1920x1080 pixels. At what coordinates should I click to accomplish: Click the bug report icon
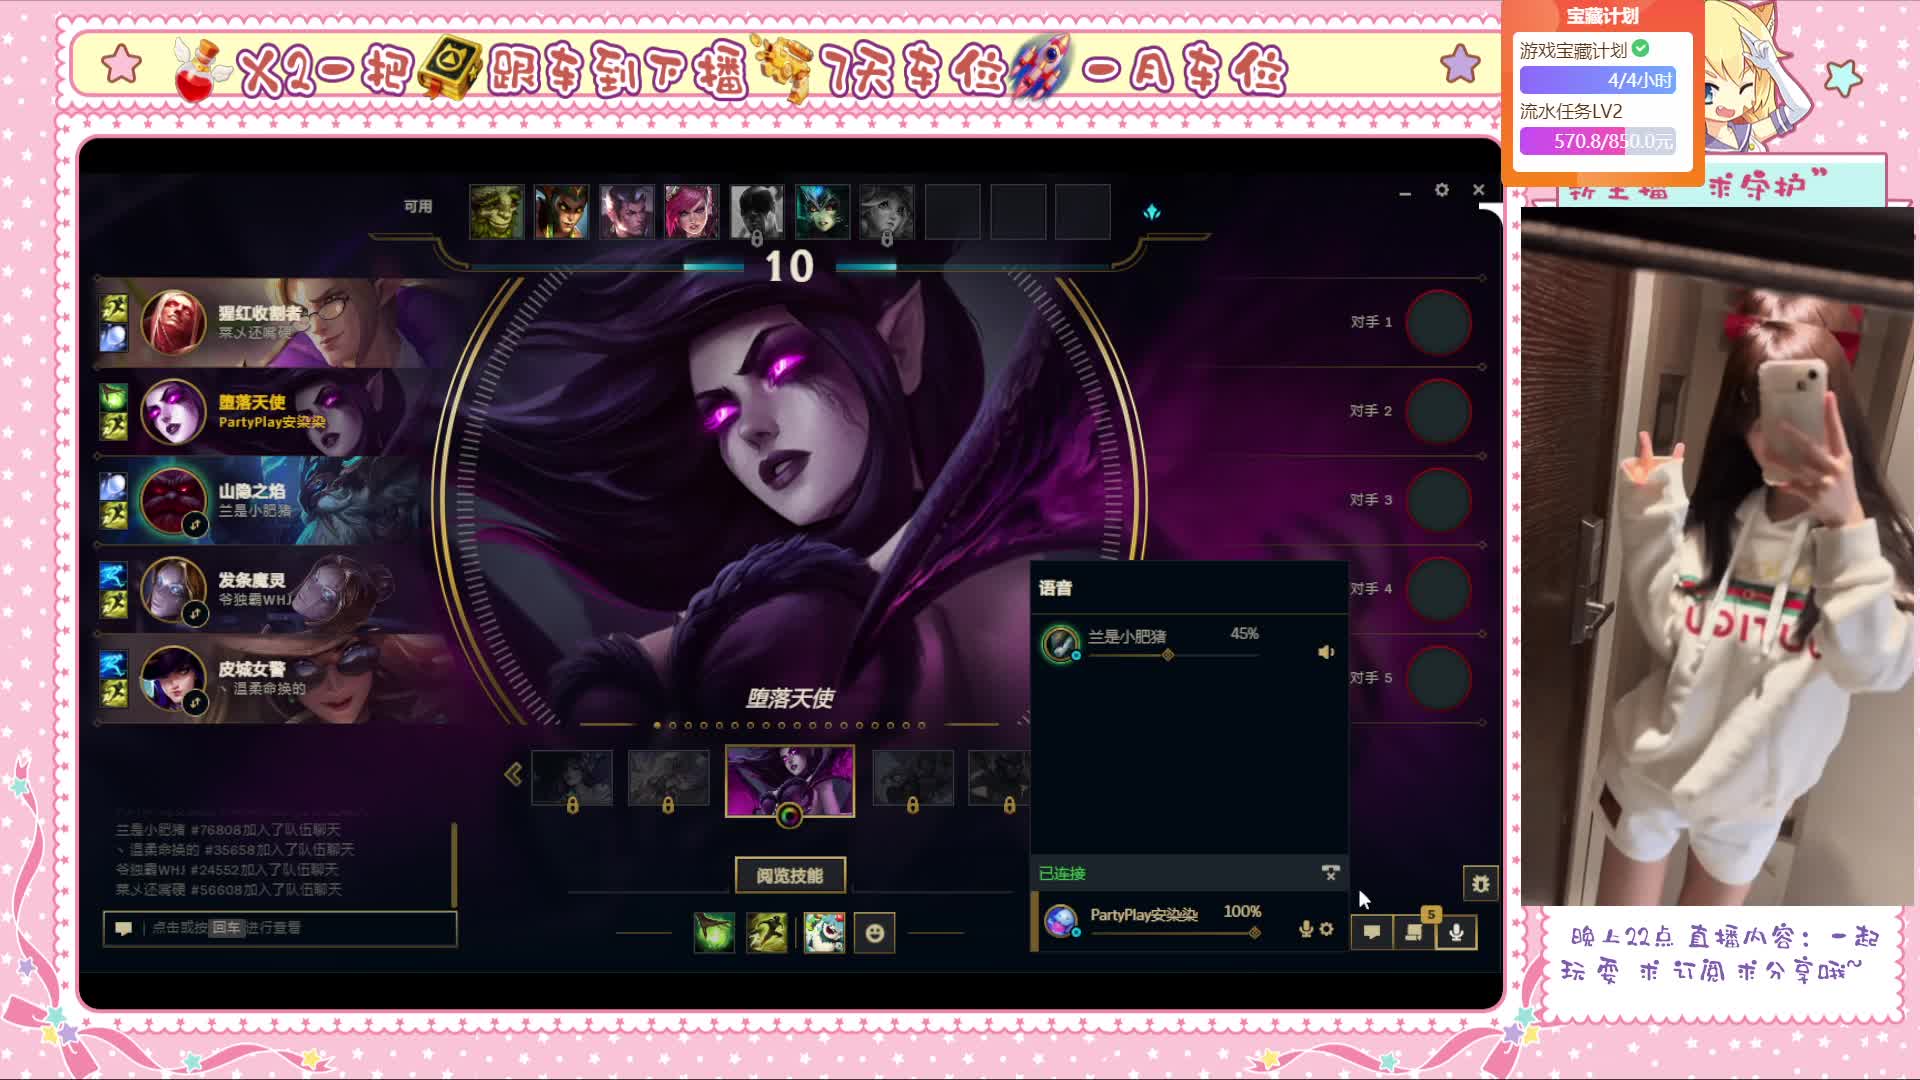point(1480,884)
